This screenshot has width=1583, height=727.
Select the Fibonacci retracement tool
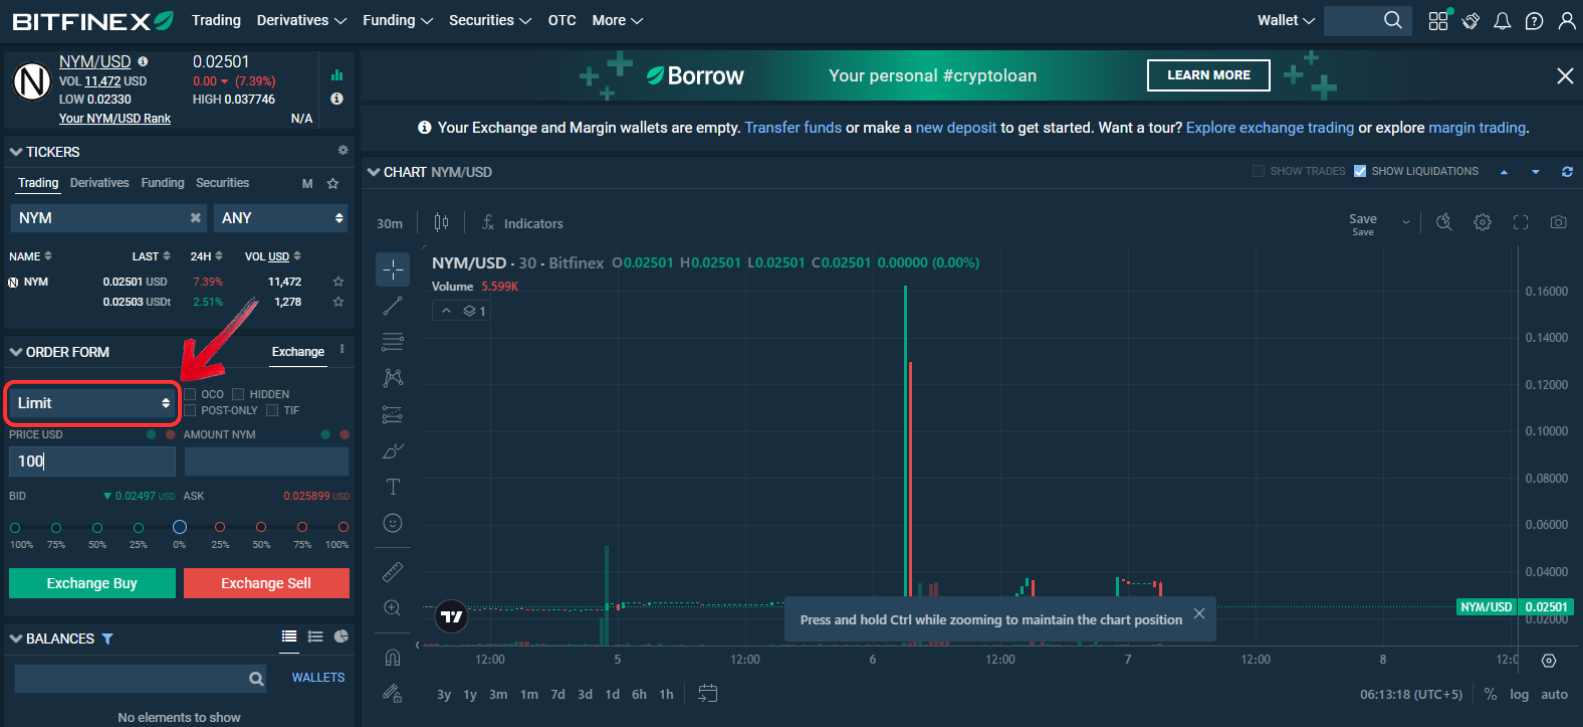(393, 342)
